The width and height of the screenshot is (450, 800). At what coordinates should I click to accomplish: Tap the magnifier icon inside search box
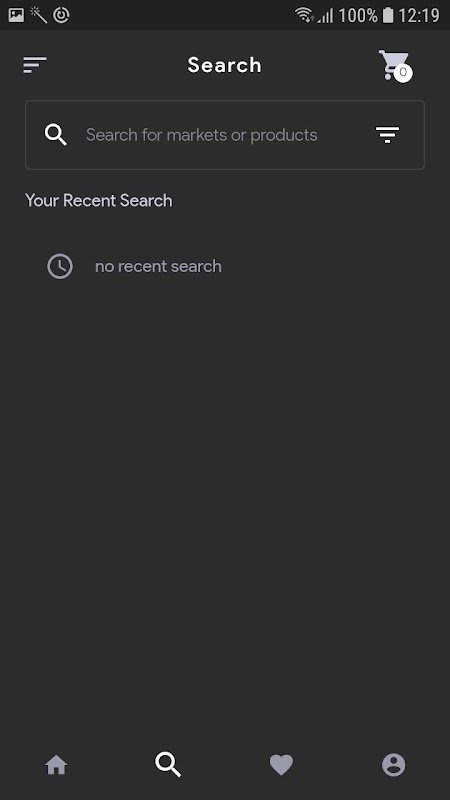[x=56, y=135]
